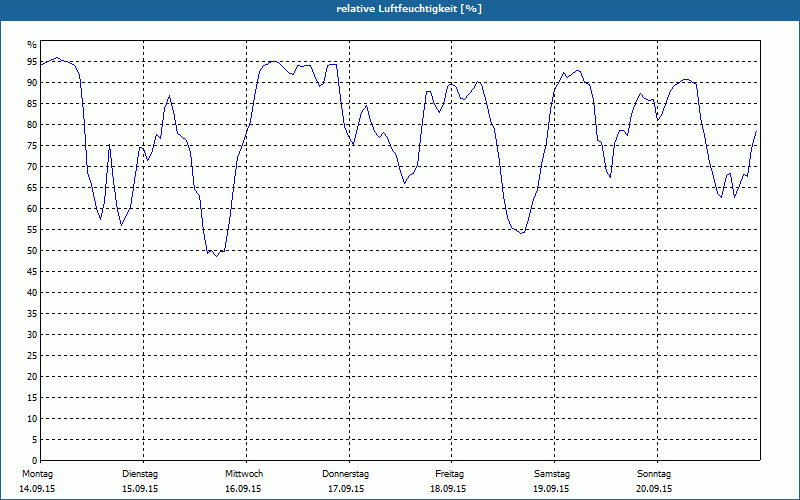Select the 55 y-axis label
Image resolution: width=800 pixels, height=500 pixels.
pos(32,230)
